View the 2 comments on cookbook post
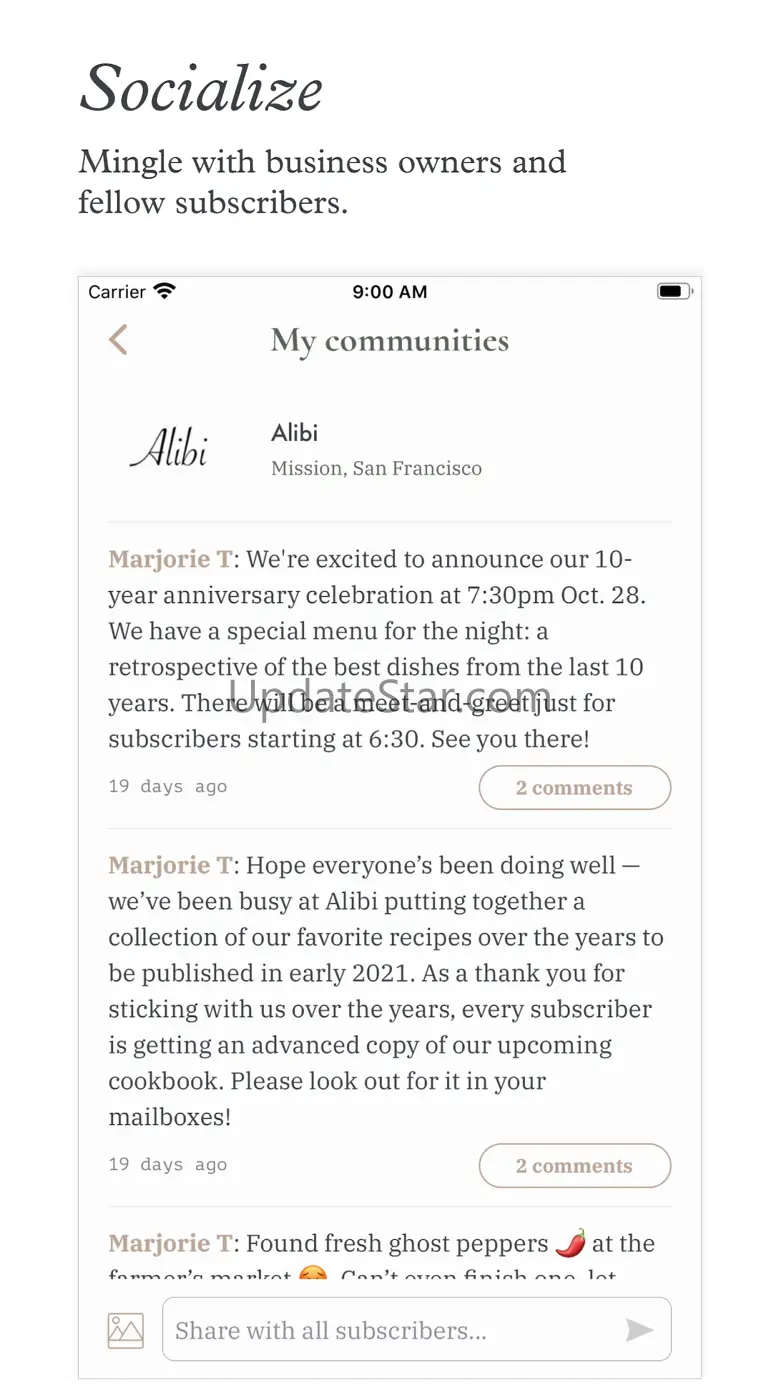The image size is (780, 1387). click(574, 1166)
